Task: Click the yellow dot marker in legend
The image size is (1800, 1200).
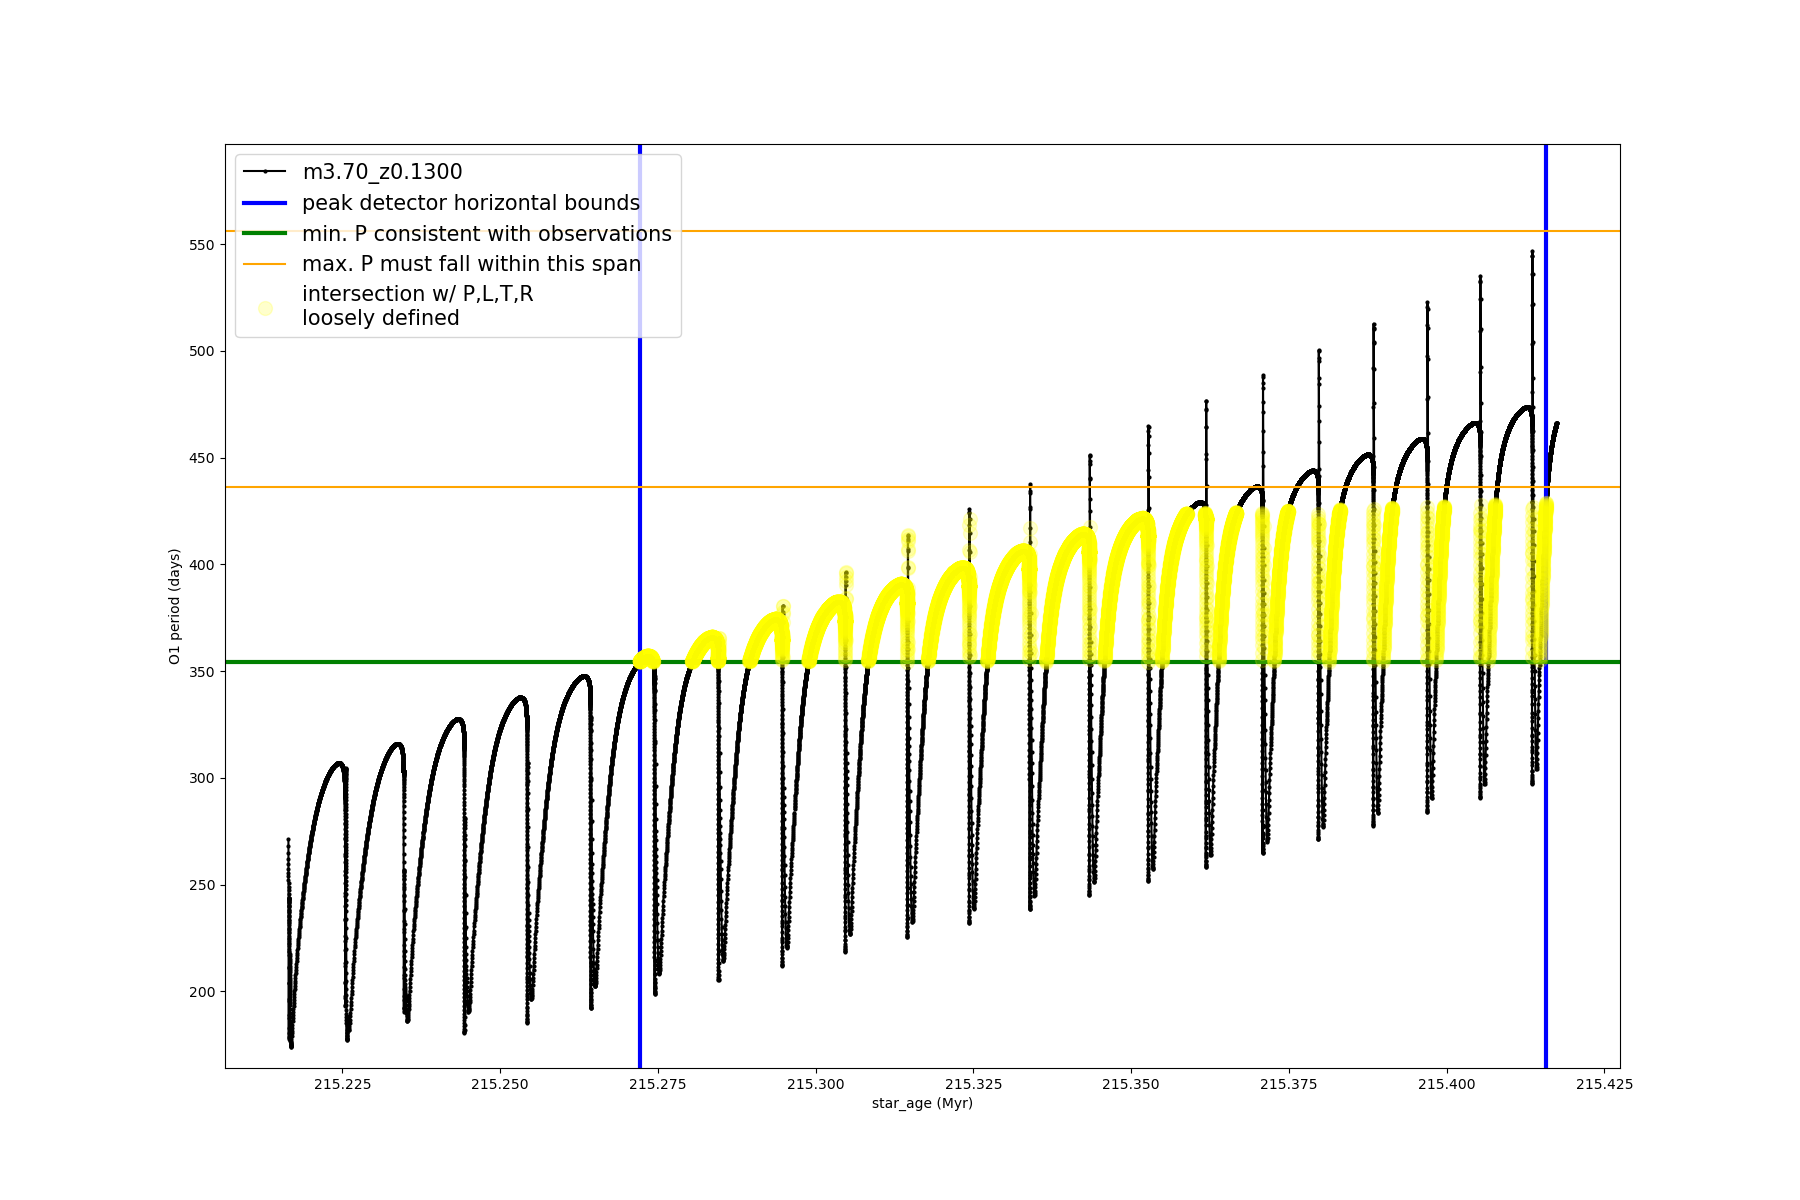Action: point(265,308)
